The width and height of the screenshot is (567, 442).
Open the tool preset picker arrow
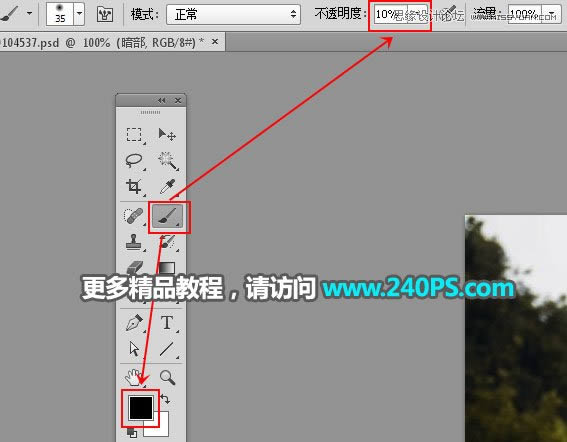coord(29,14)
